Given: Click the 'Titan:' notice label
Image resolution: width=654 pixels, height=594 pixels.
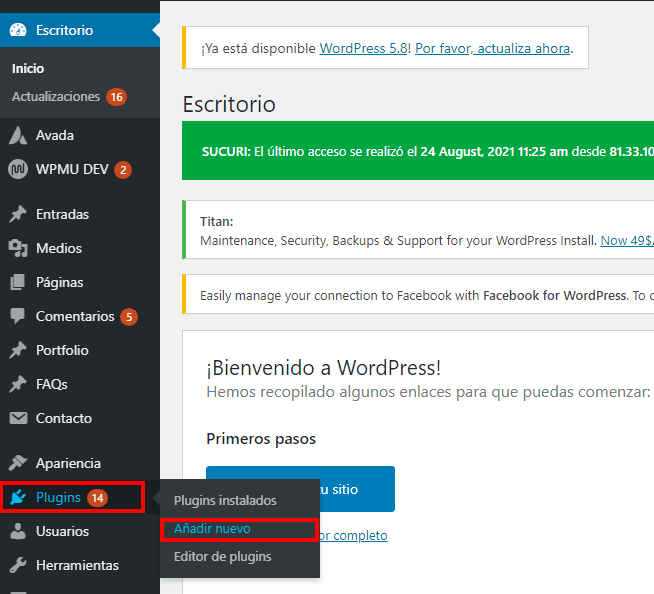Looking at the screenshot, I should 216,221.
